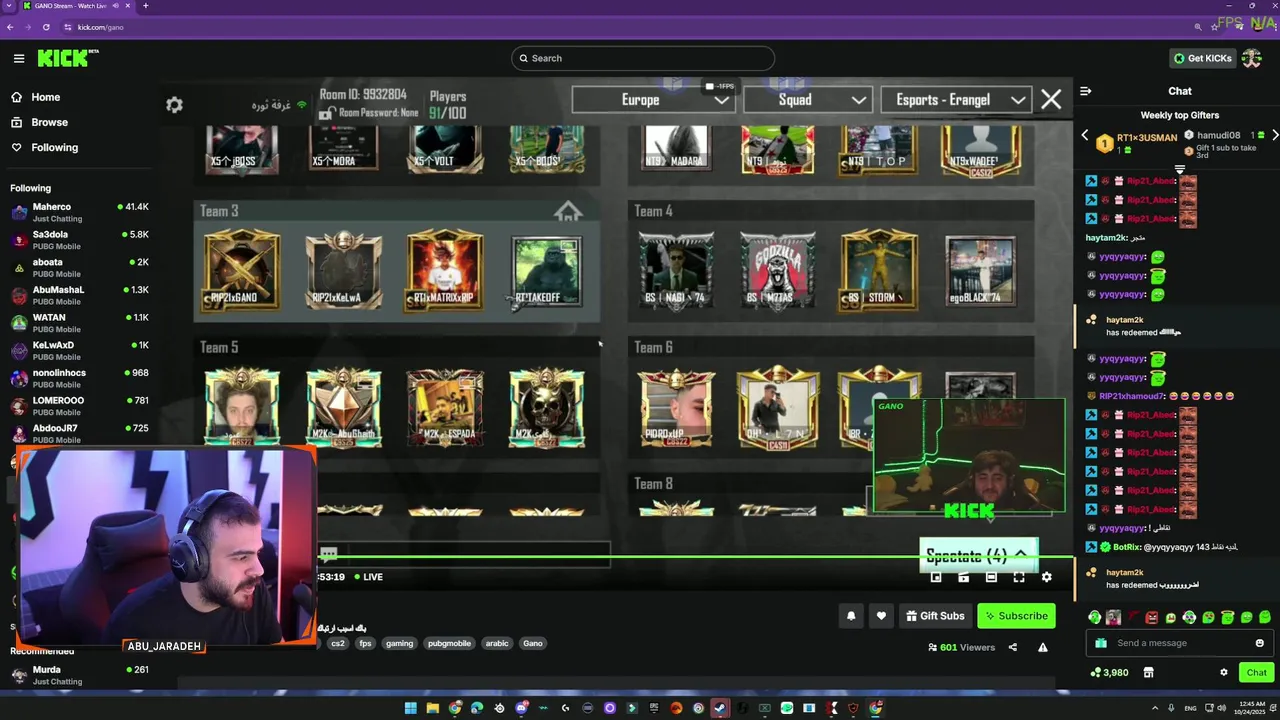Click the X on room panel

pyautogui.click(x=1051, y=100)
